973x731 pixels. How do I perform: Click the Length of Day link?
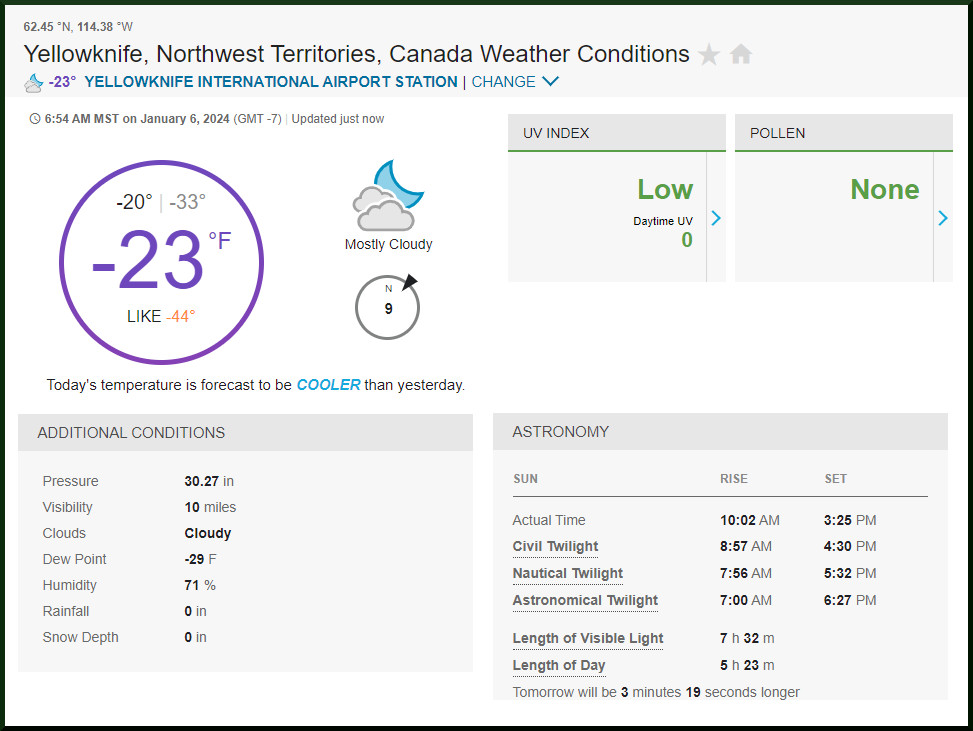(559, 666)
